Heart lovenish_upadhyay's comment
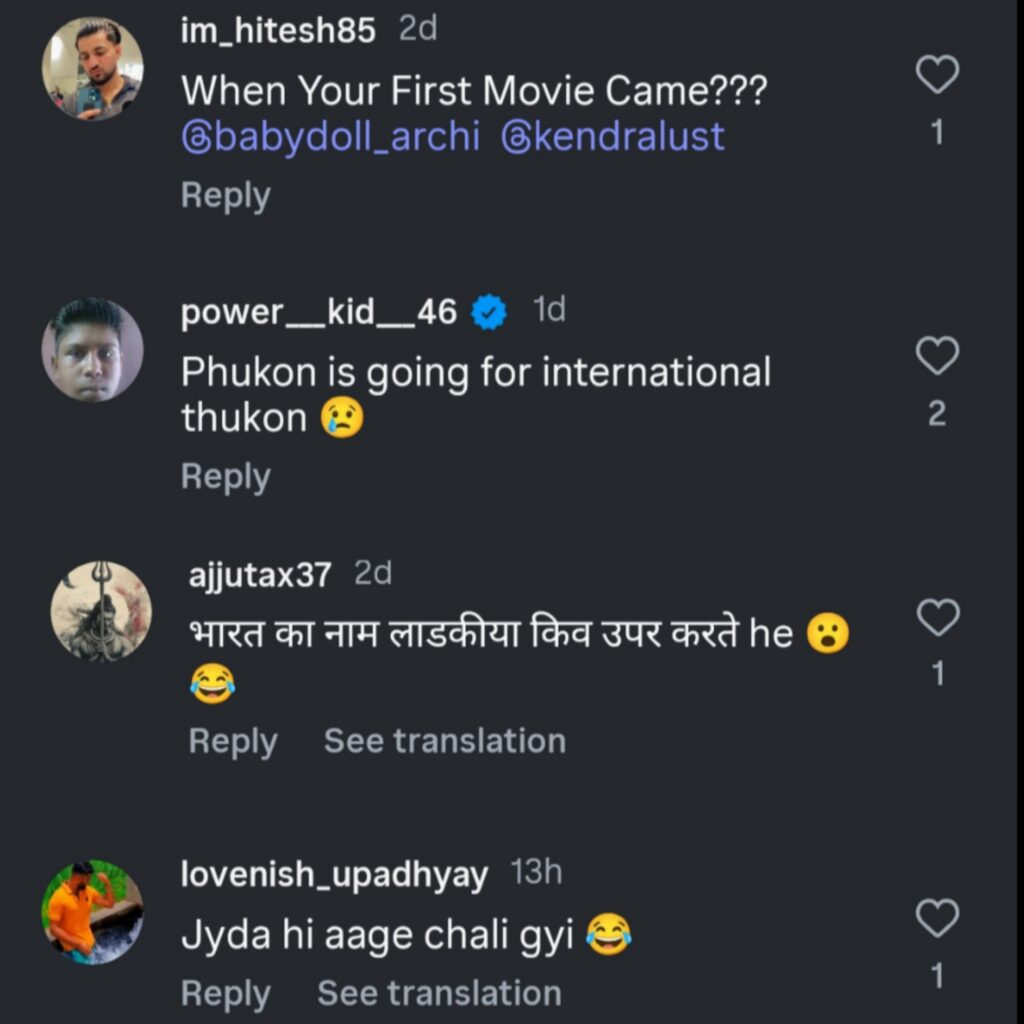Image resolution: width=1024 pixels, height=1024 pixels. point(937,919)
